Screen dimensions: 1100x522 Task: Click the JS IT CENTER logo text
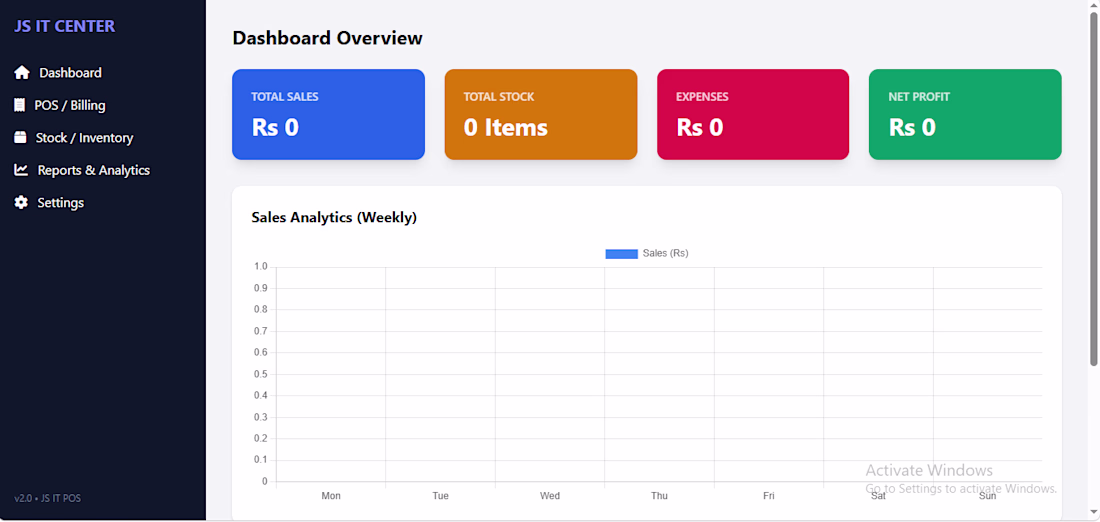point(65,27)
